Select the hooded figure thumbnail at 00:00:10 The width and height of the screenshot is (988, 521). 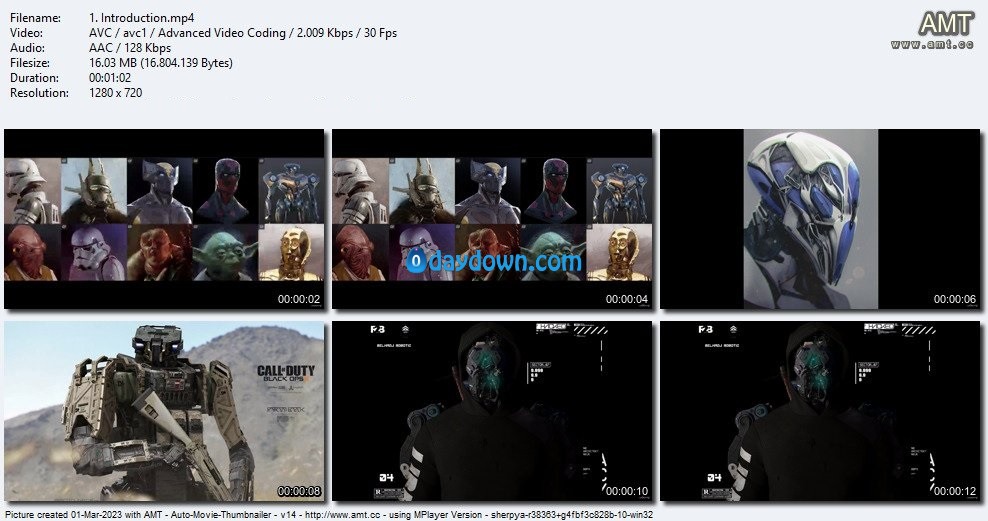492,411
